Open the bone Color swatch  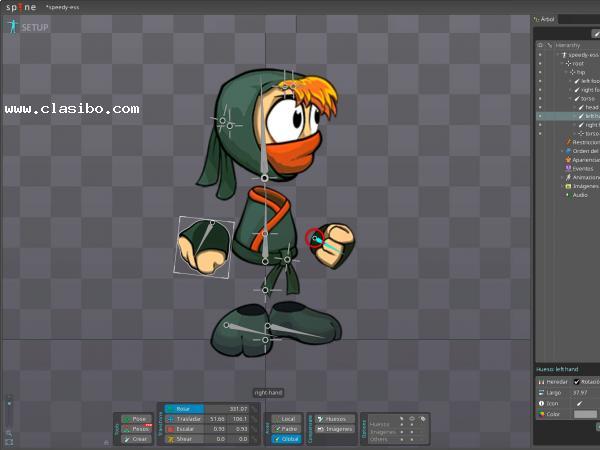tap(585, 414)
